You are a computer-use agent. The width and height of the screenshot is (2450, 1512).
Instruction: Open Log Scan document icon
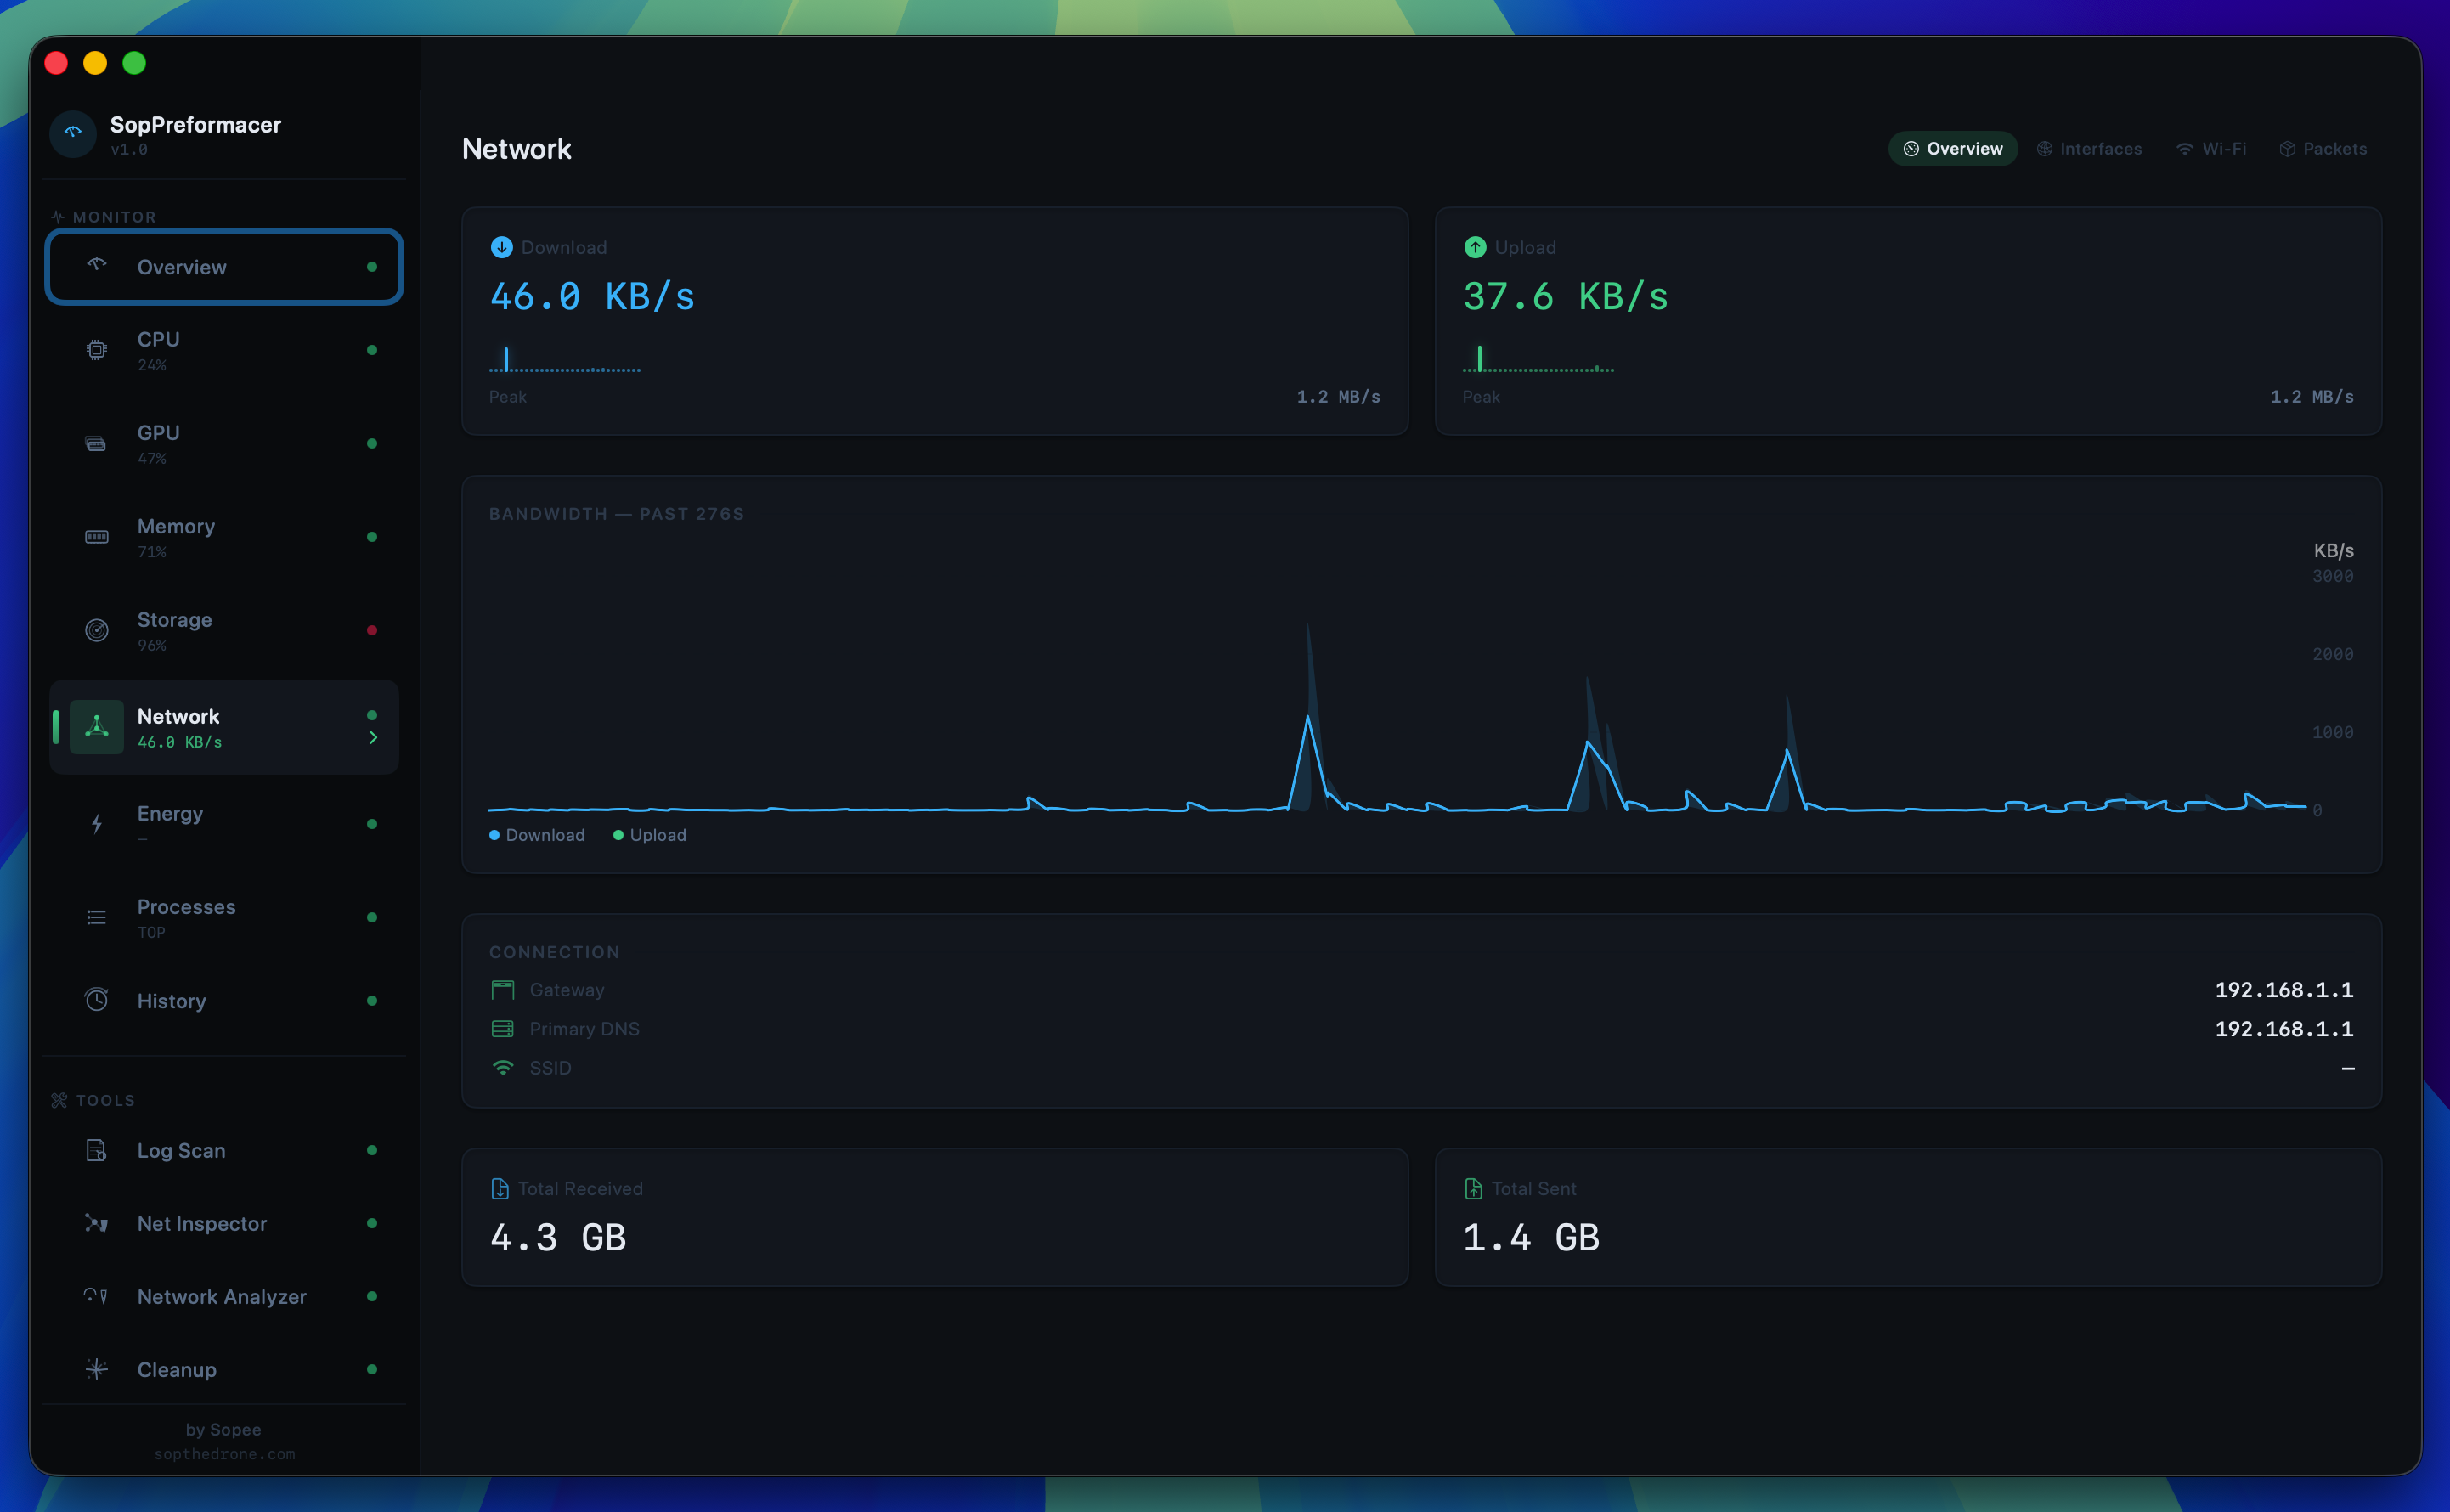(96, 1150)
